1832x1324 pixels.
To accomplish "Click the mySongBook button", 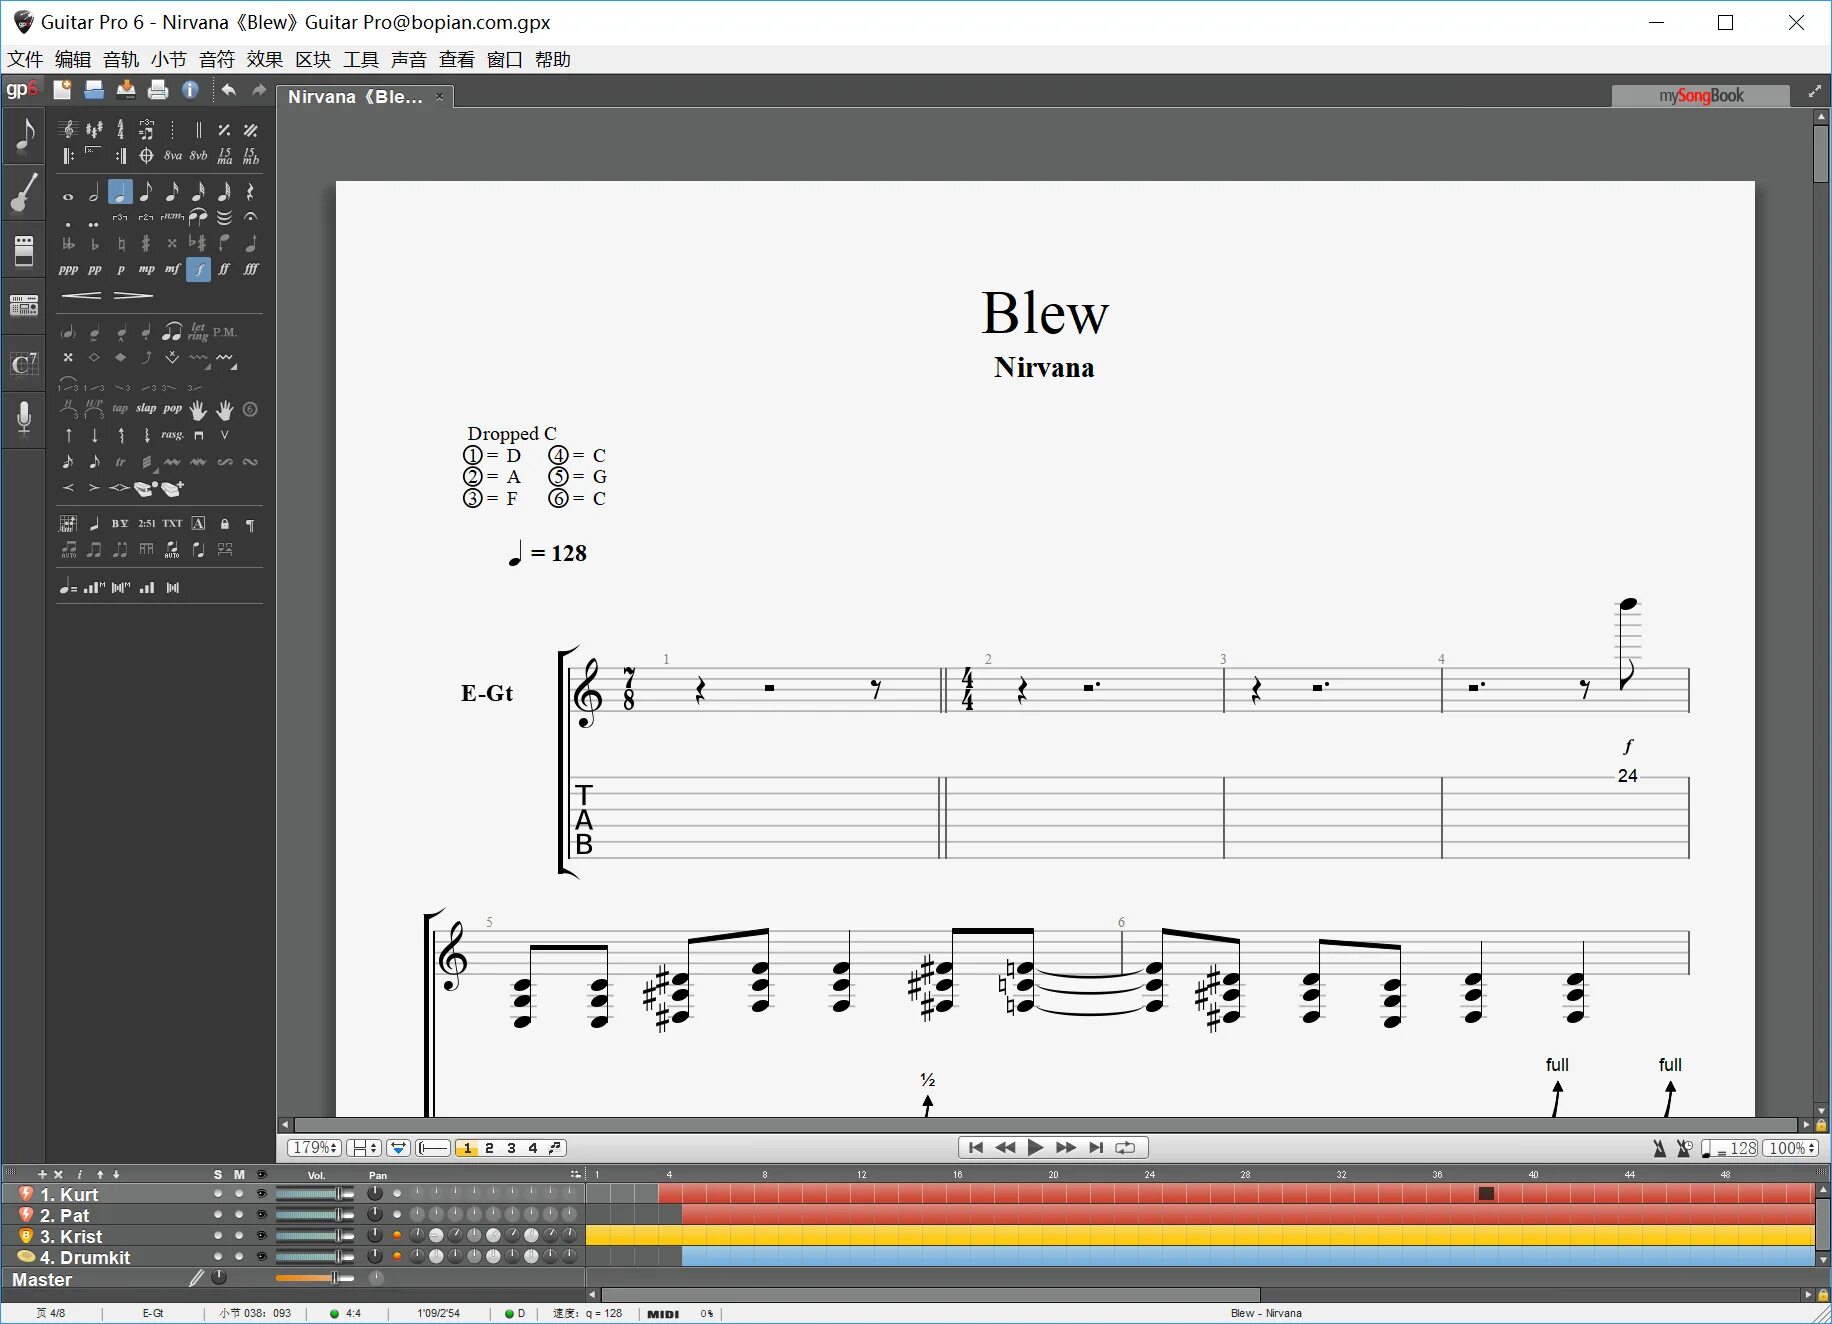I will (x=1700, y=95).
